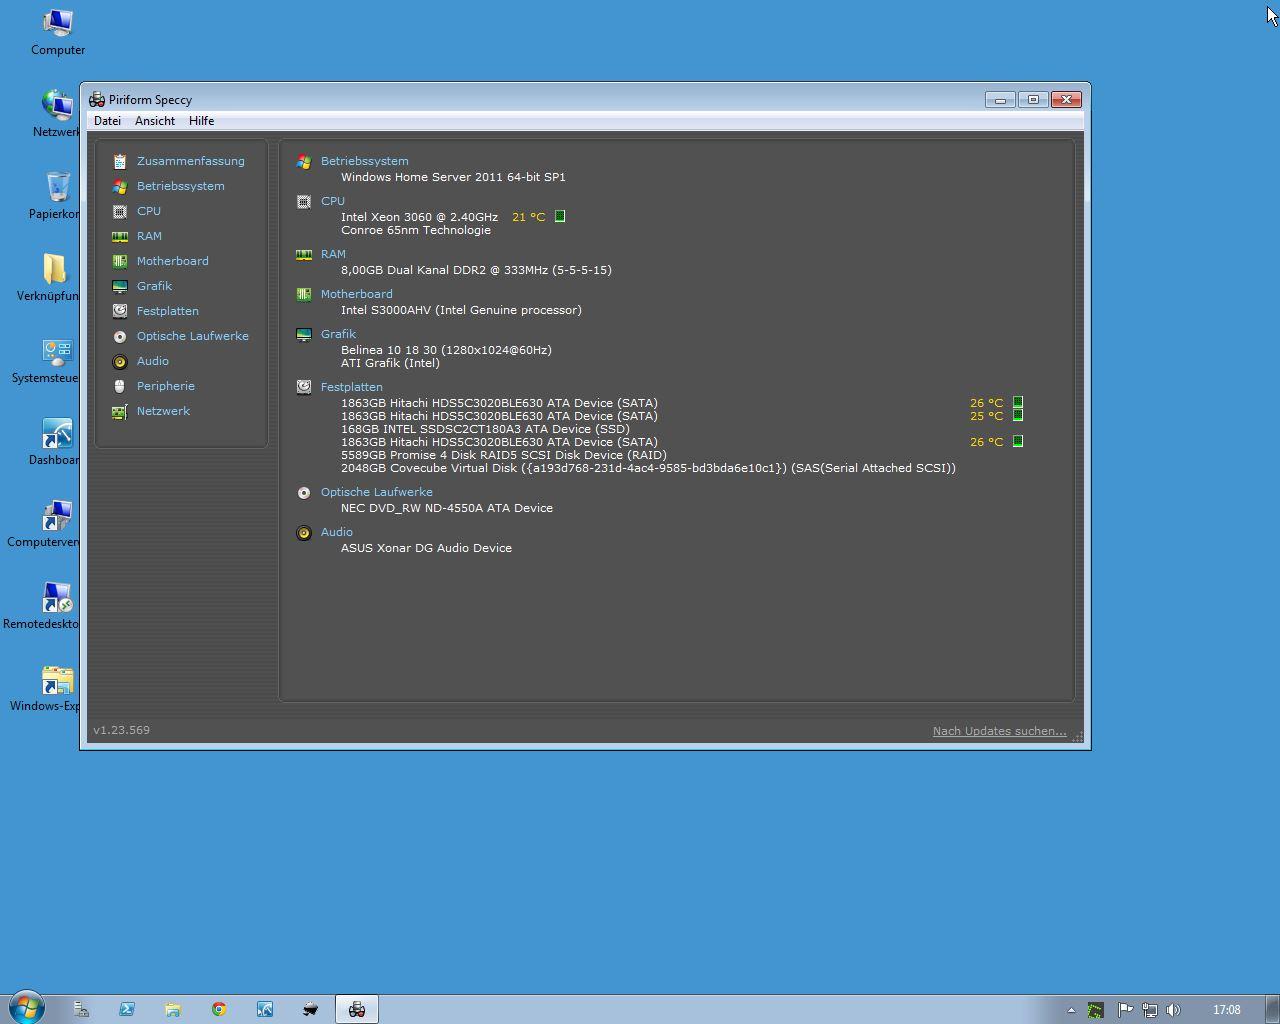
Task: Click the Windows Start button
Action: tap(27, 1008)
